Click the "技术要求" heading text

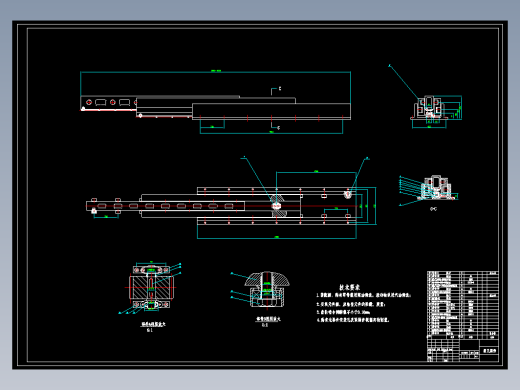click(349, 287)
